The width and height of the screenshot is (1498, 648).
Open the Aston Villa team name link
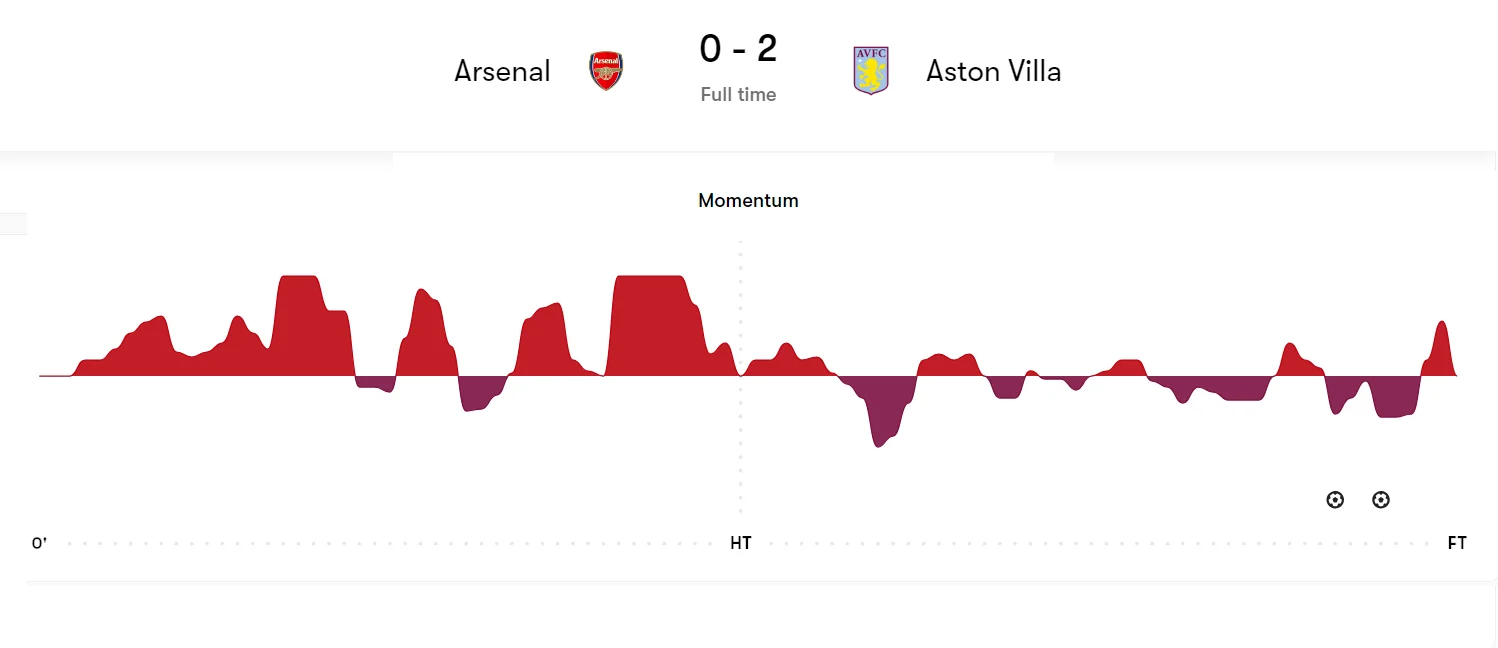click(x=993, y=71)
